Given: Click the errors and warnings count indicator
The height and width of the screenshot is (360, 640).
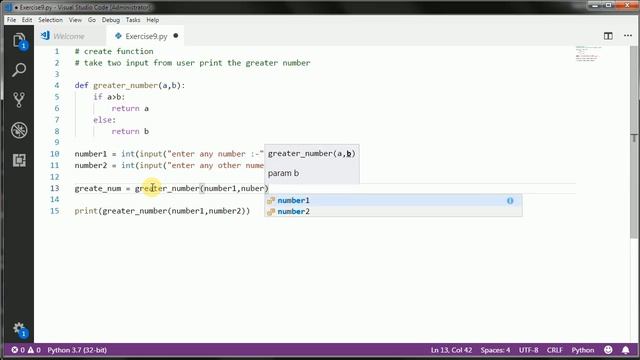Looking at the screenshot, I should (x=26, y=350).
